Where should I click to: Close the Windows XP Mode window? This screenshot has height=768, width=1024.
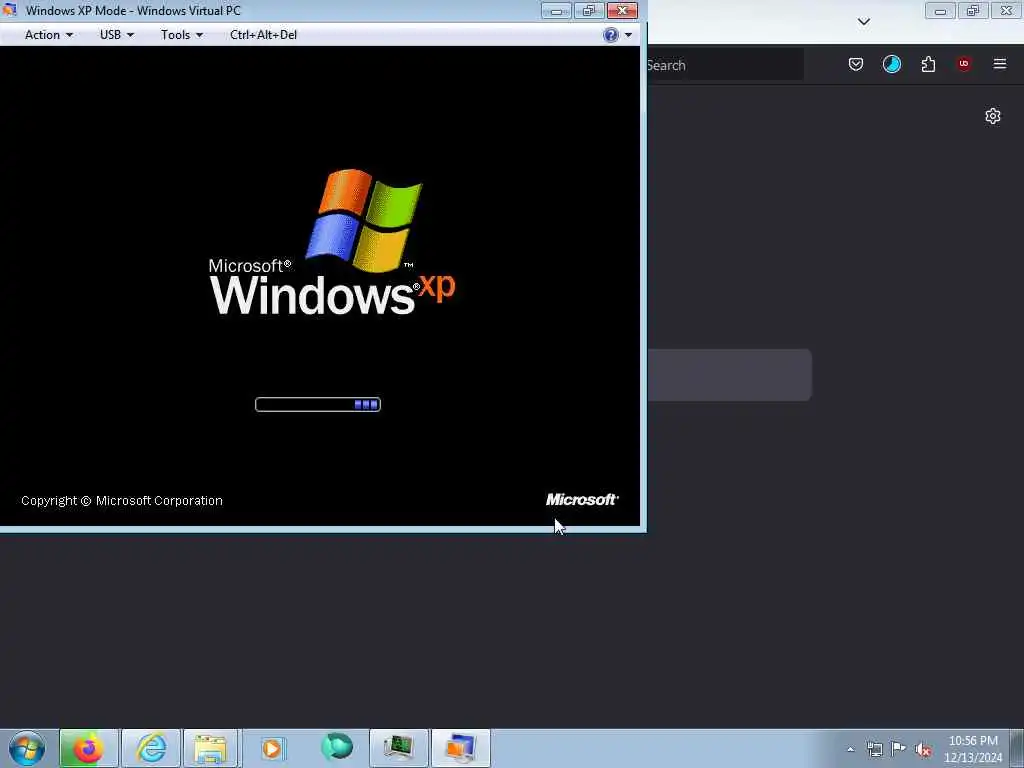tap(622, 10)
